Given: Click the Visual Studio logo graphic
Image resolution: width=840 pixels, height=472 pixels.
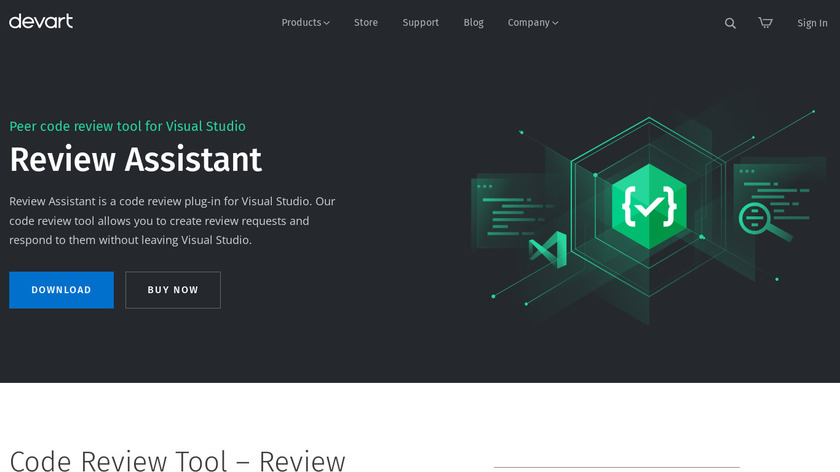Looking at the screenshot, I should point(548,248).
